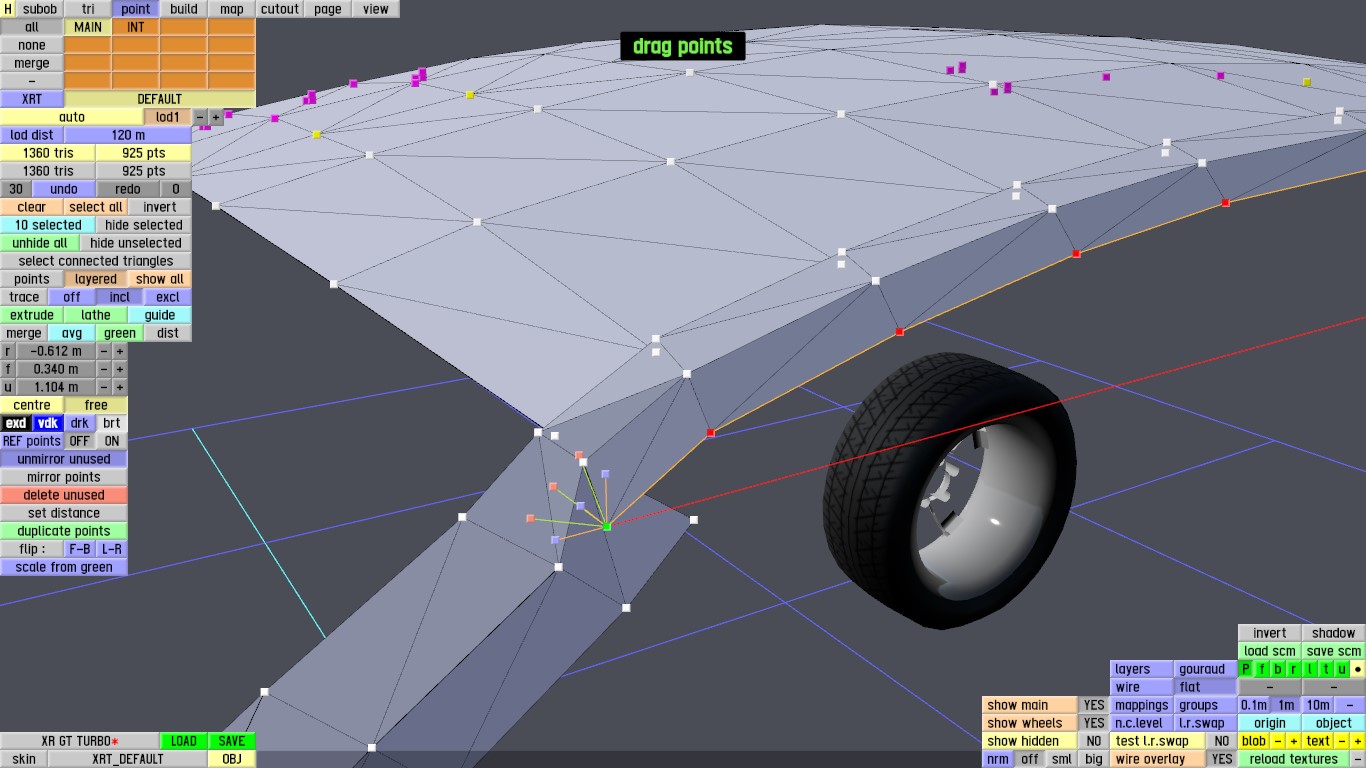Toggle the show hidden NO switch
Image resolution: width=1366 pixels, height=768 pixels.
pyautogui.click(x=1094, y=741)
